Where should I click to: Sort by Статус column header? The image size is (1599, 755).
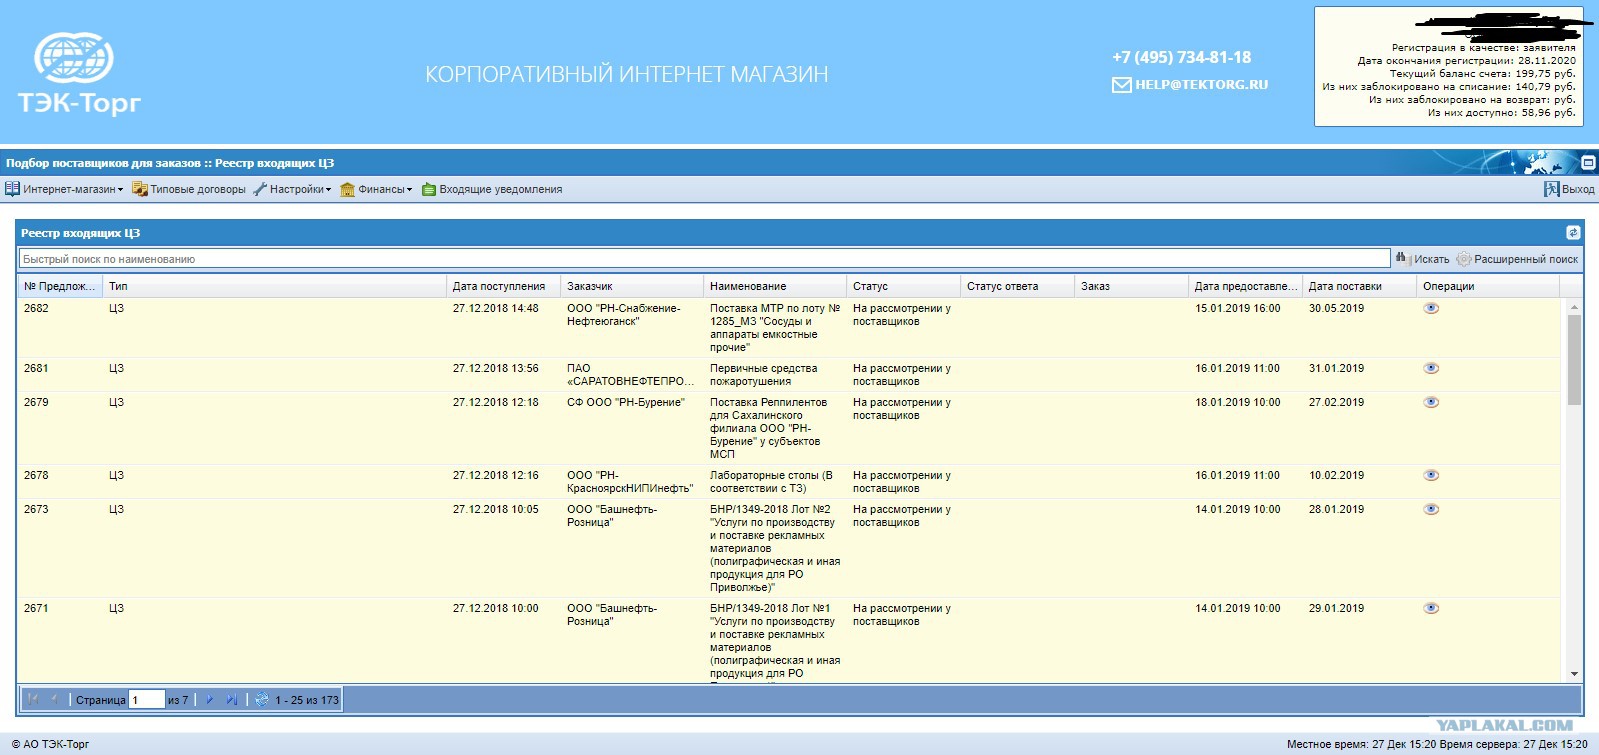click(903, 286)
